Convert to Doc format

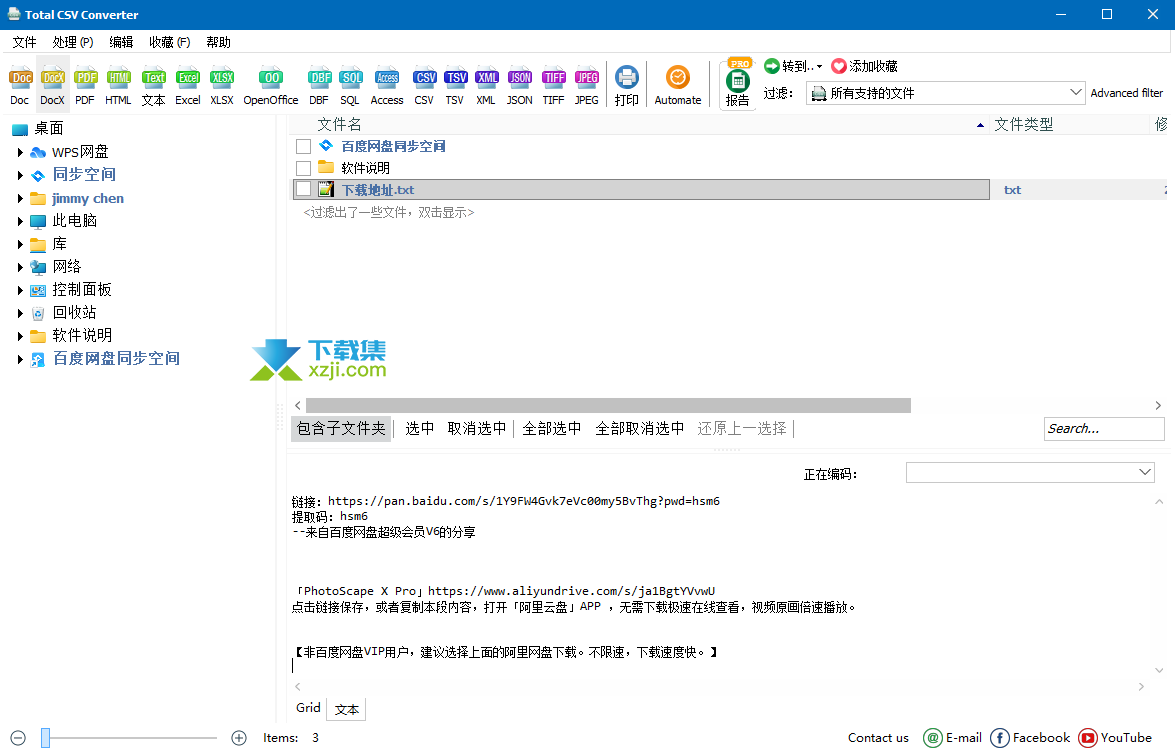[20, 85]
